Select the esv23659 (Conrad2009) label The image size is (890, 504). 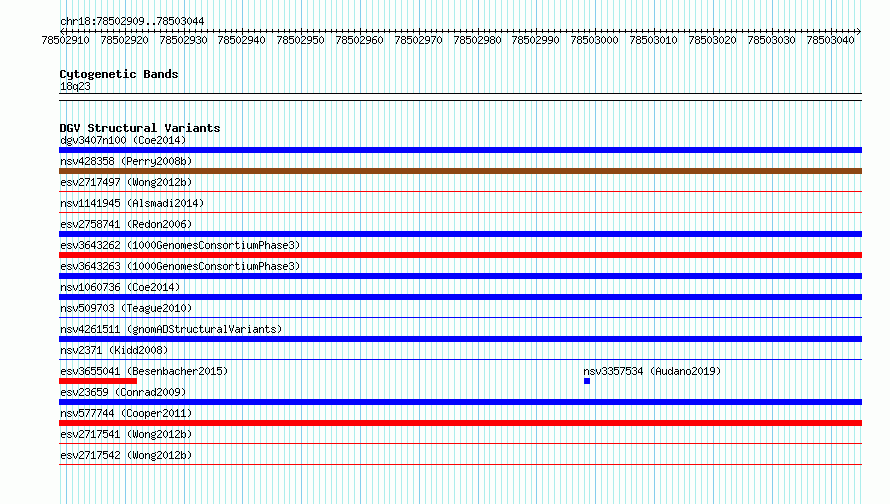[123, 392]
